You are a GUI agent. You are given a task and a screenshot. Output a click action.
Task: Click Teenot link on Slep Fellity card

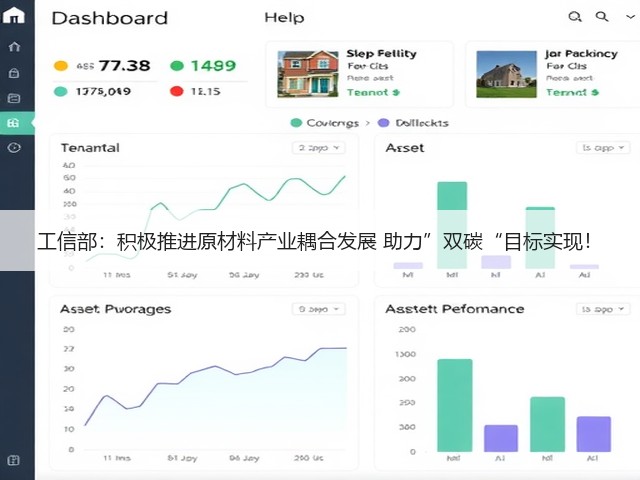(373, 92)
